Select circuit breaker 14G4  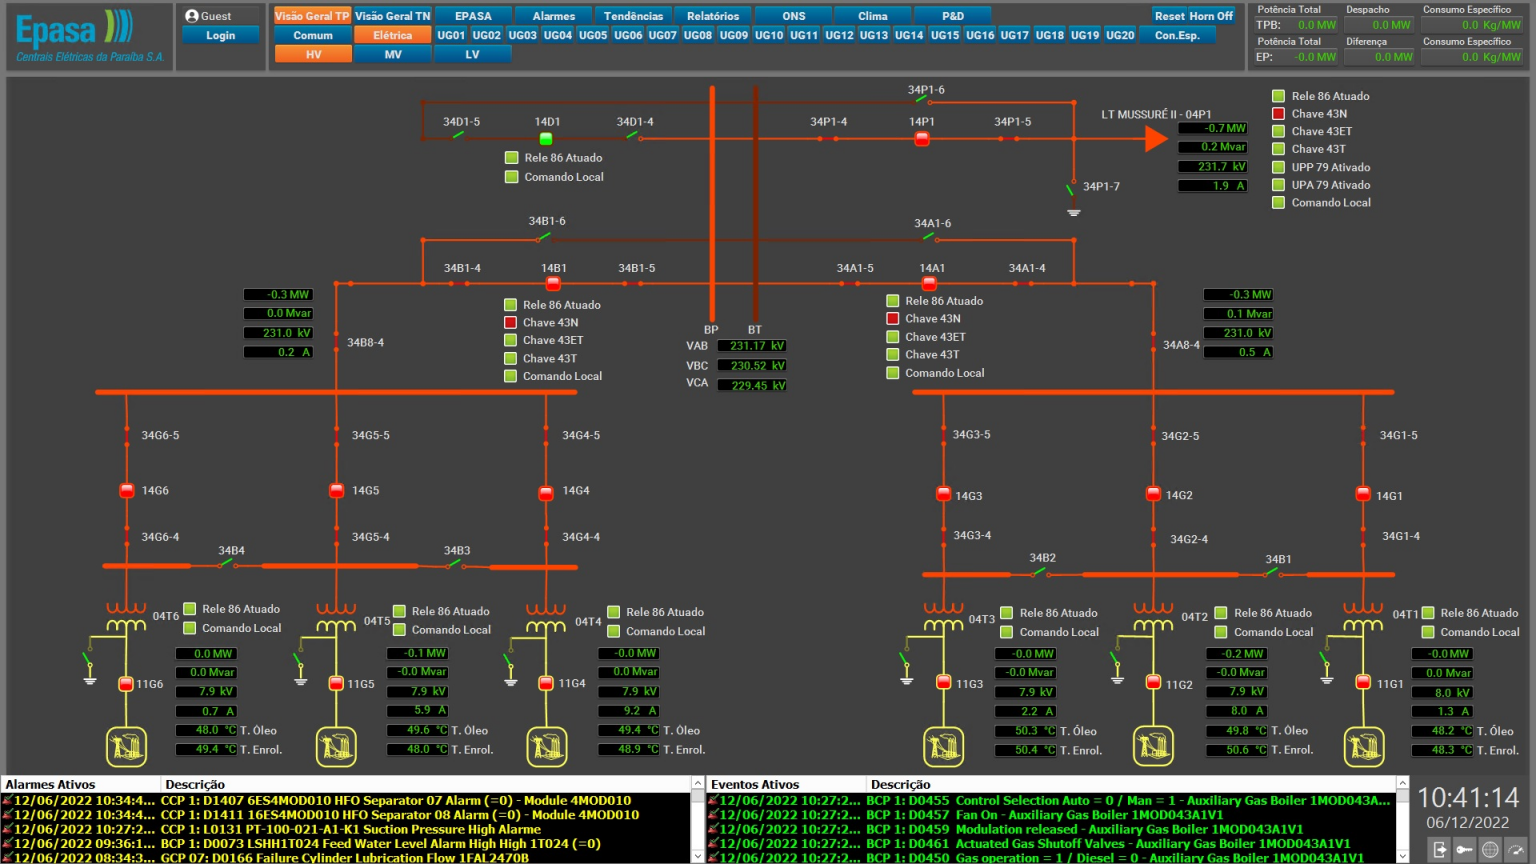pyautogui.click(x=546, y=493)
